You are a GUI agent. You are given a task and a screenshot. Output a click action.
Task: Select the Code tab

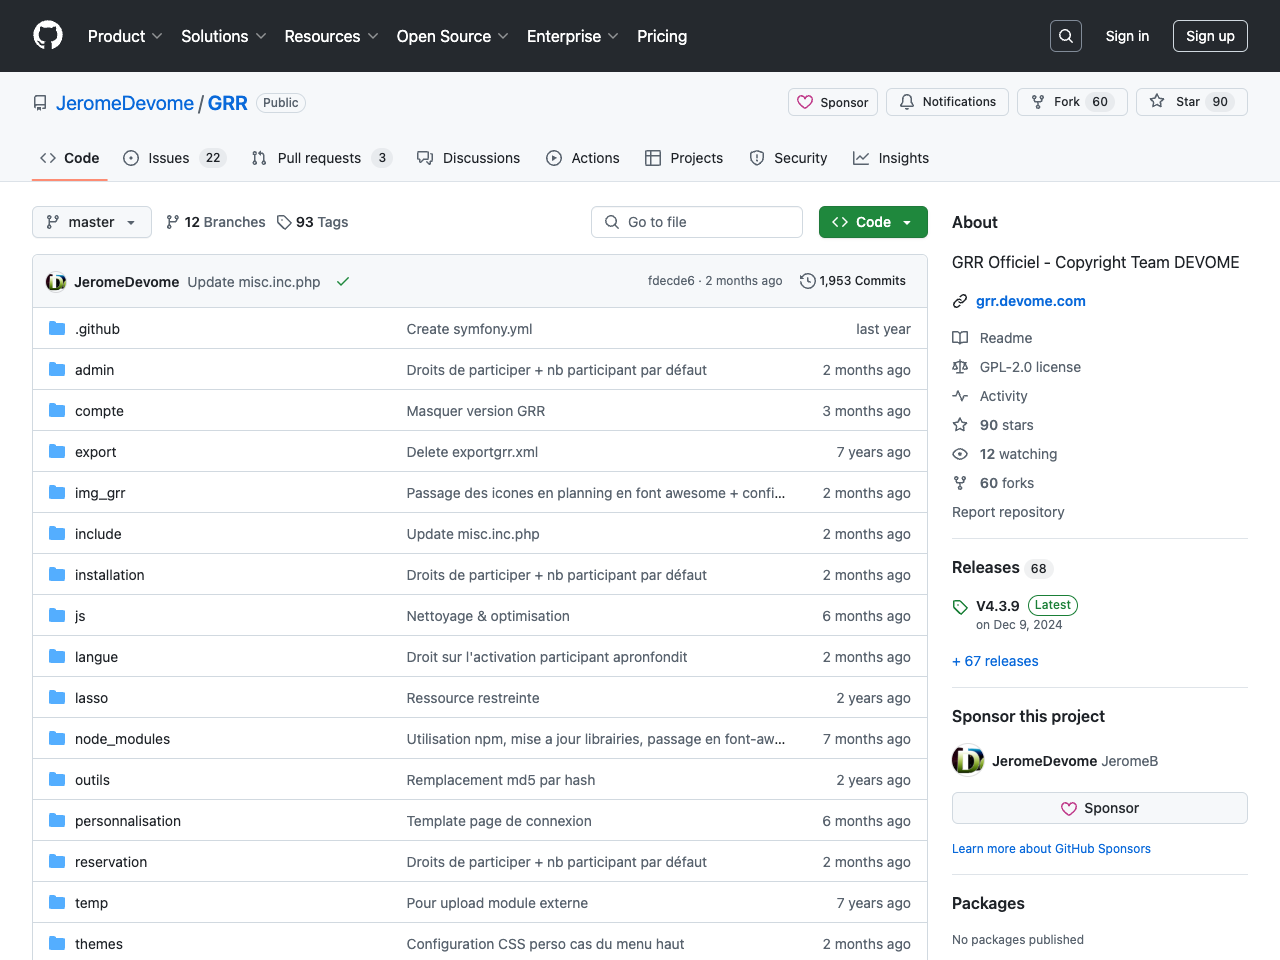point(70,158)
